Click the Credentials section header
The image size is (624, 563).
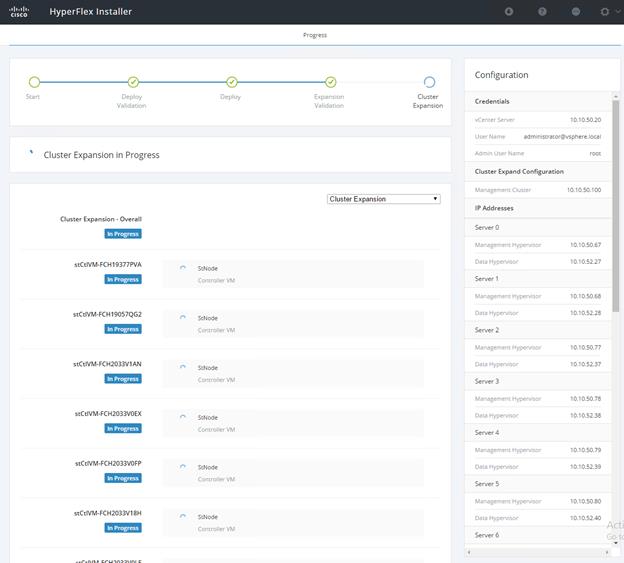point(538,101)
